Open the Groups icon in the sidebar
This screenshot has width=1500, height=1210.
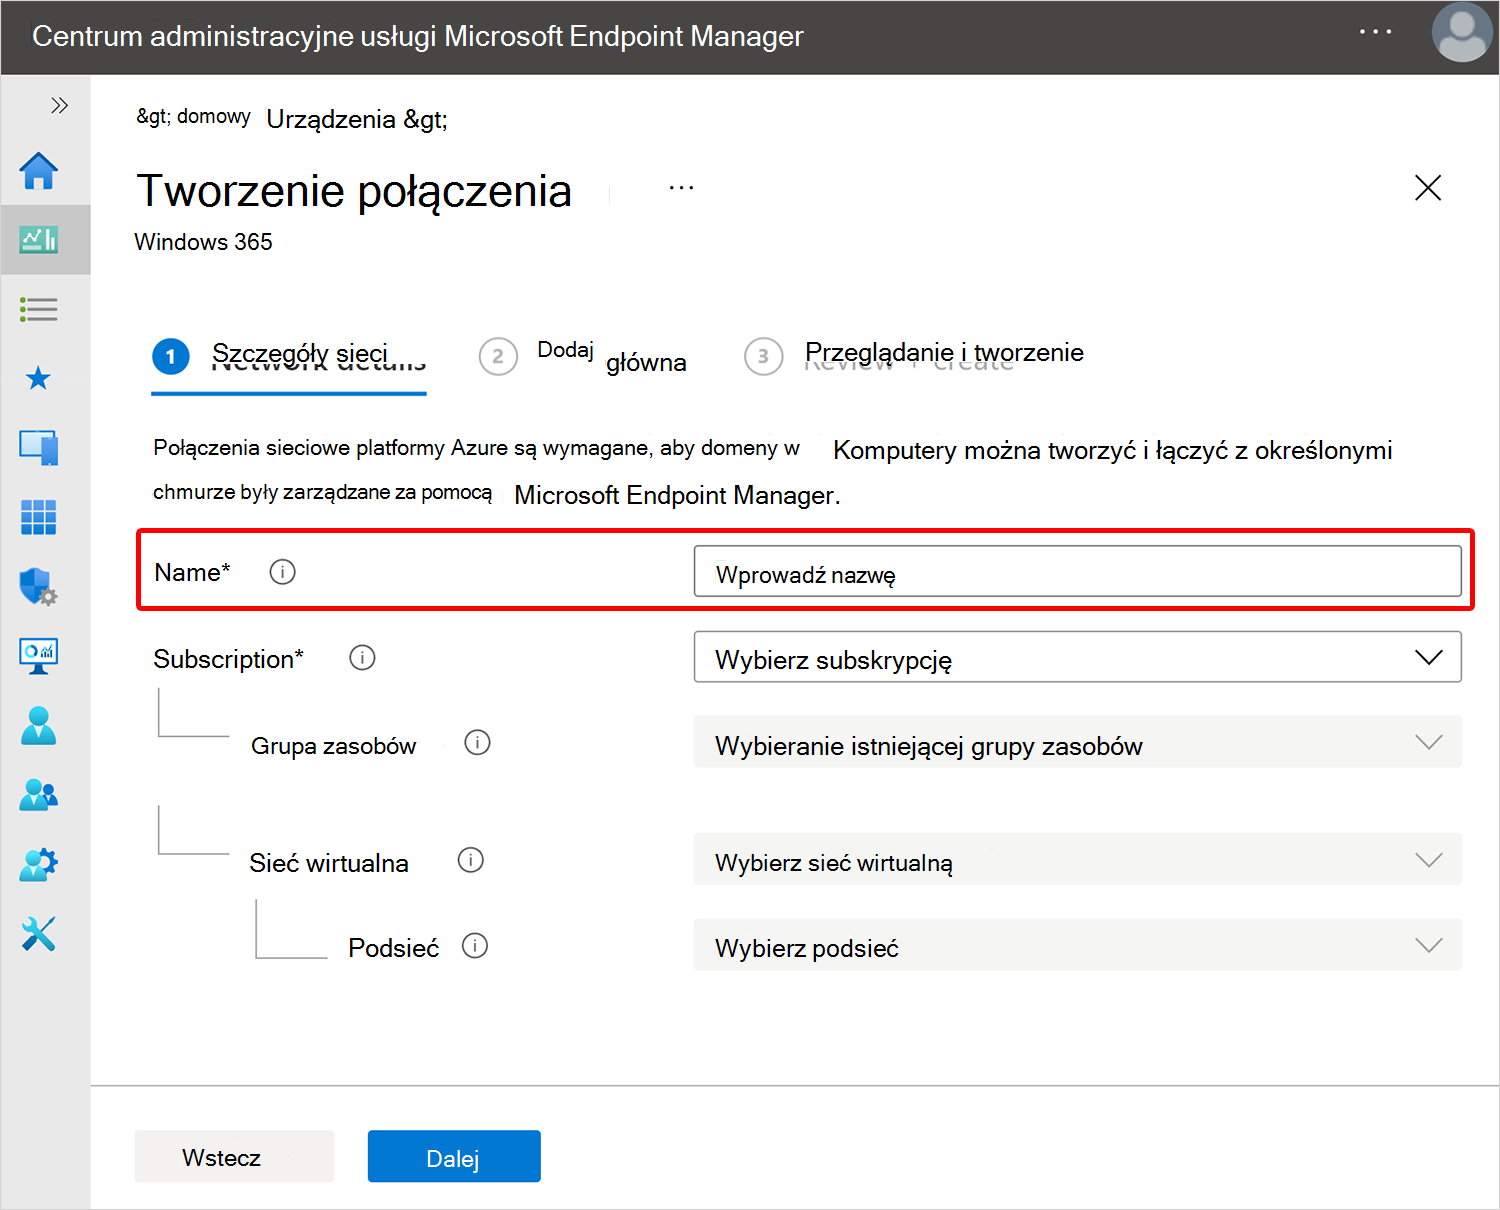pos(39,795)
